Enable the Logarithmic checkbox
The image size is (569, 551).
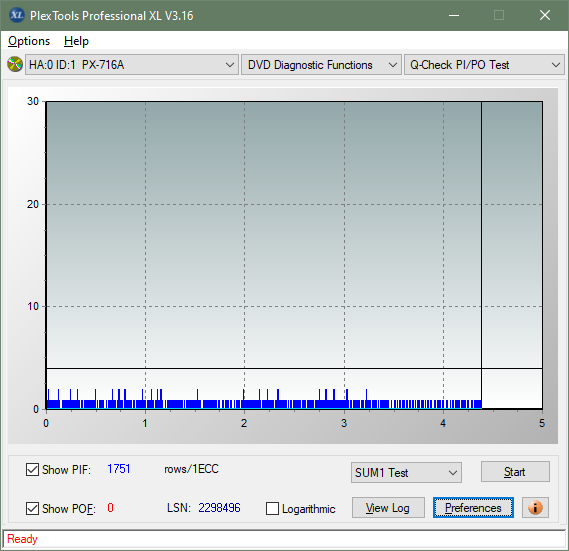(x=272, y=508)
